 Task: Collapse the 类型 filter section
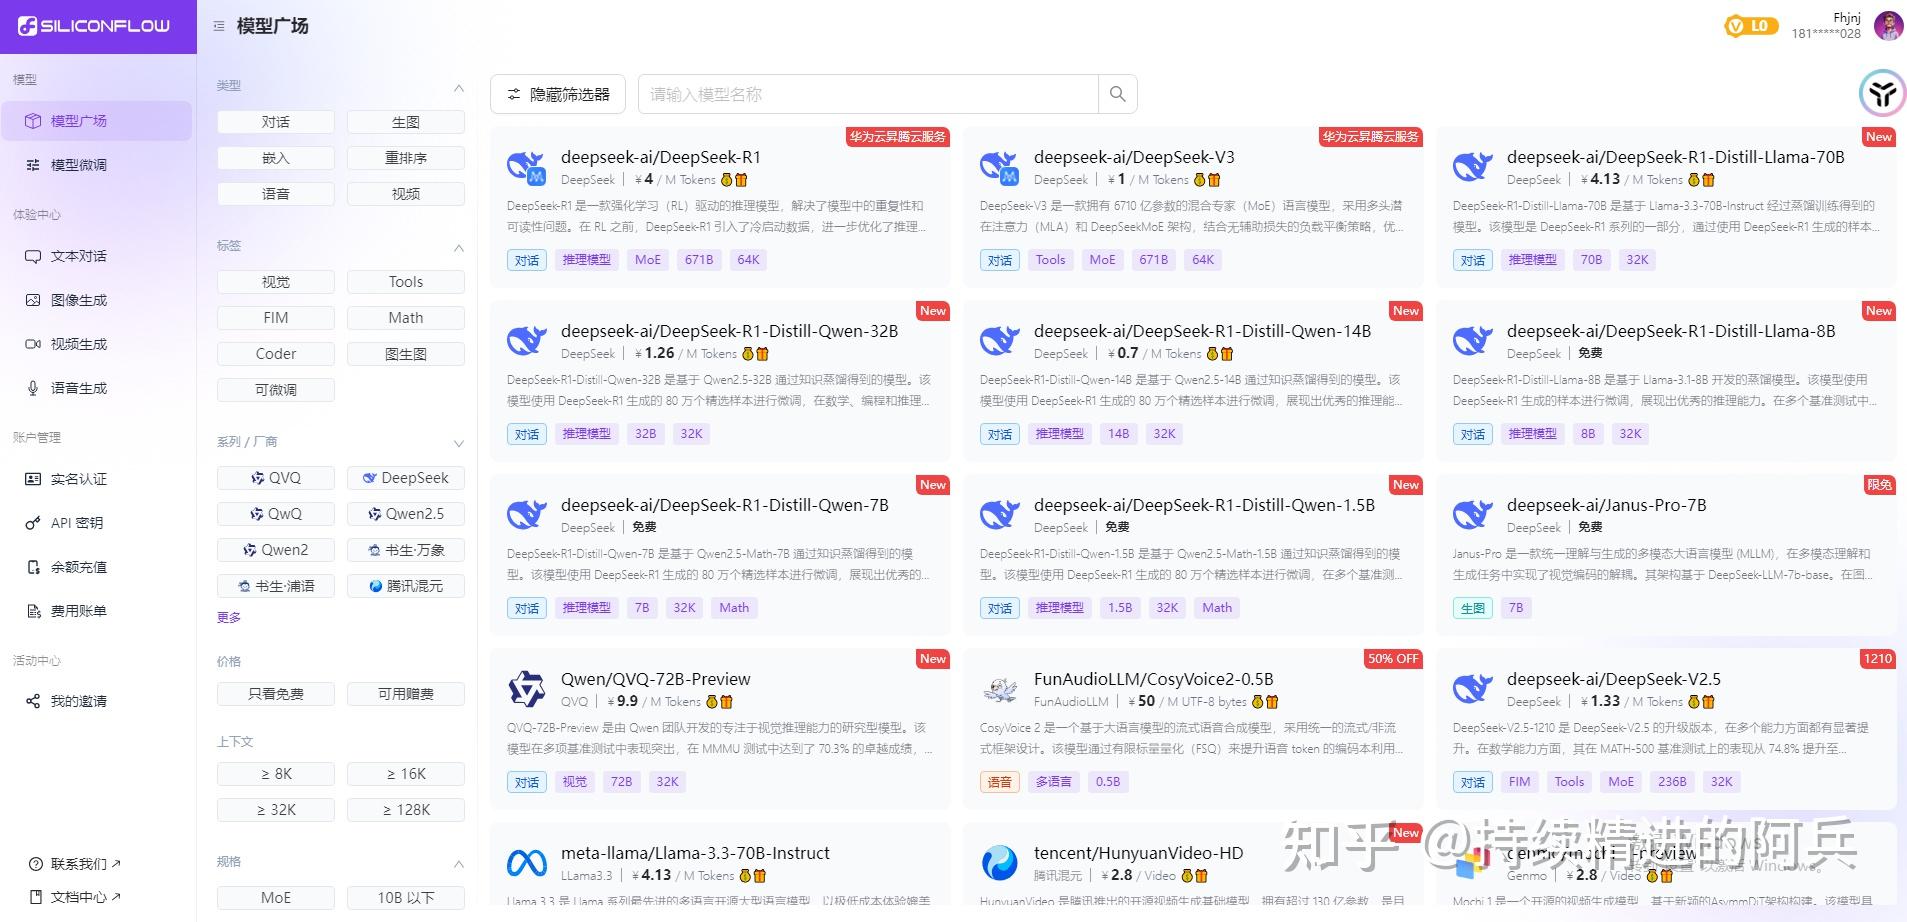[459, 88]
